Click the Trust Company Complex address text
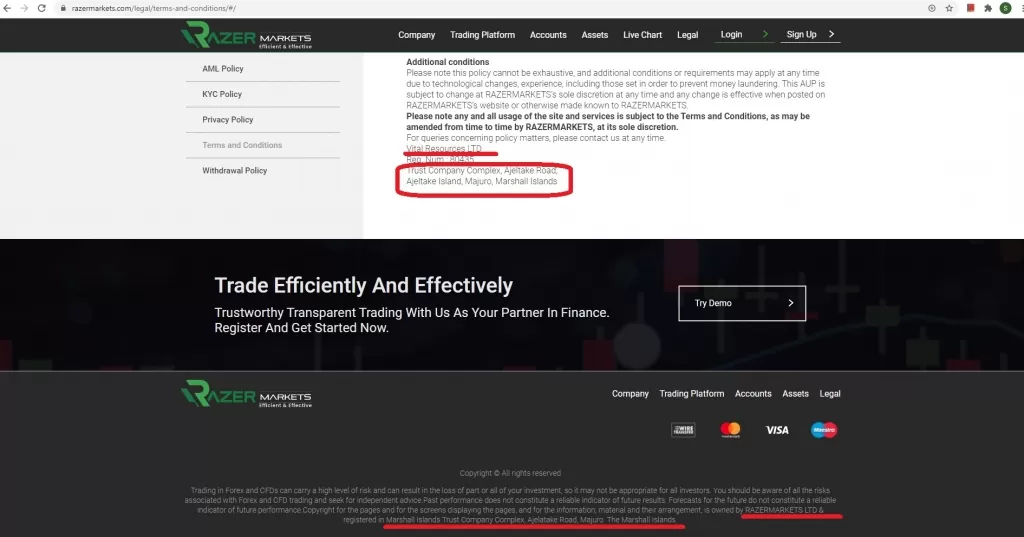1024x537 pixels. (482, 176)
